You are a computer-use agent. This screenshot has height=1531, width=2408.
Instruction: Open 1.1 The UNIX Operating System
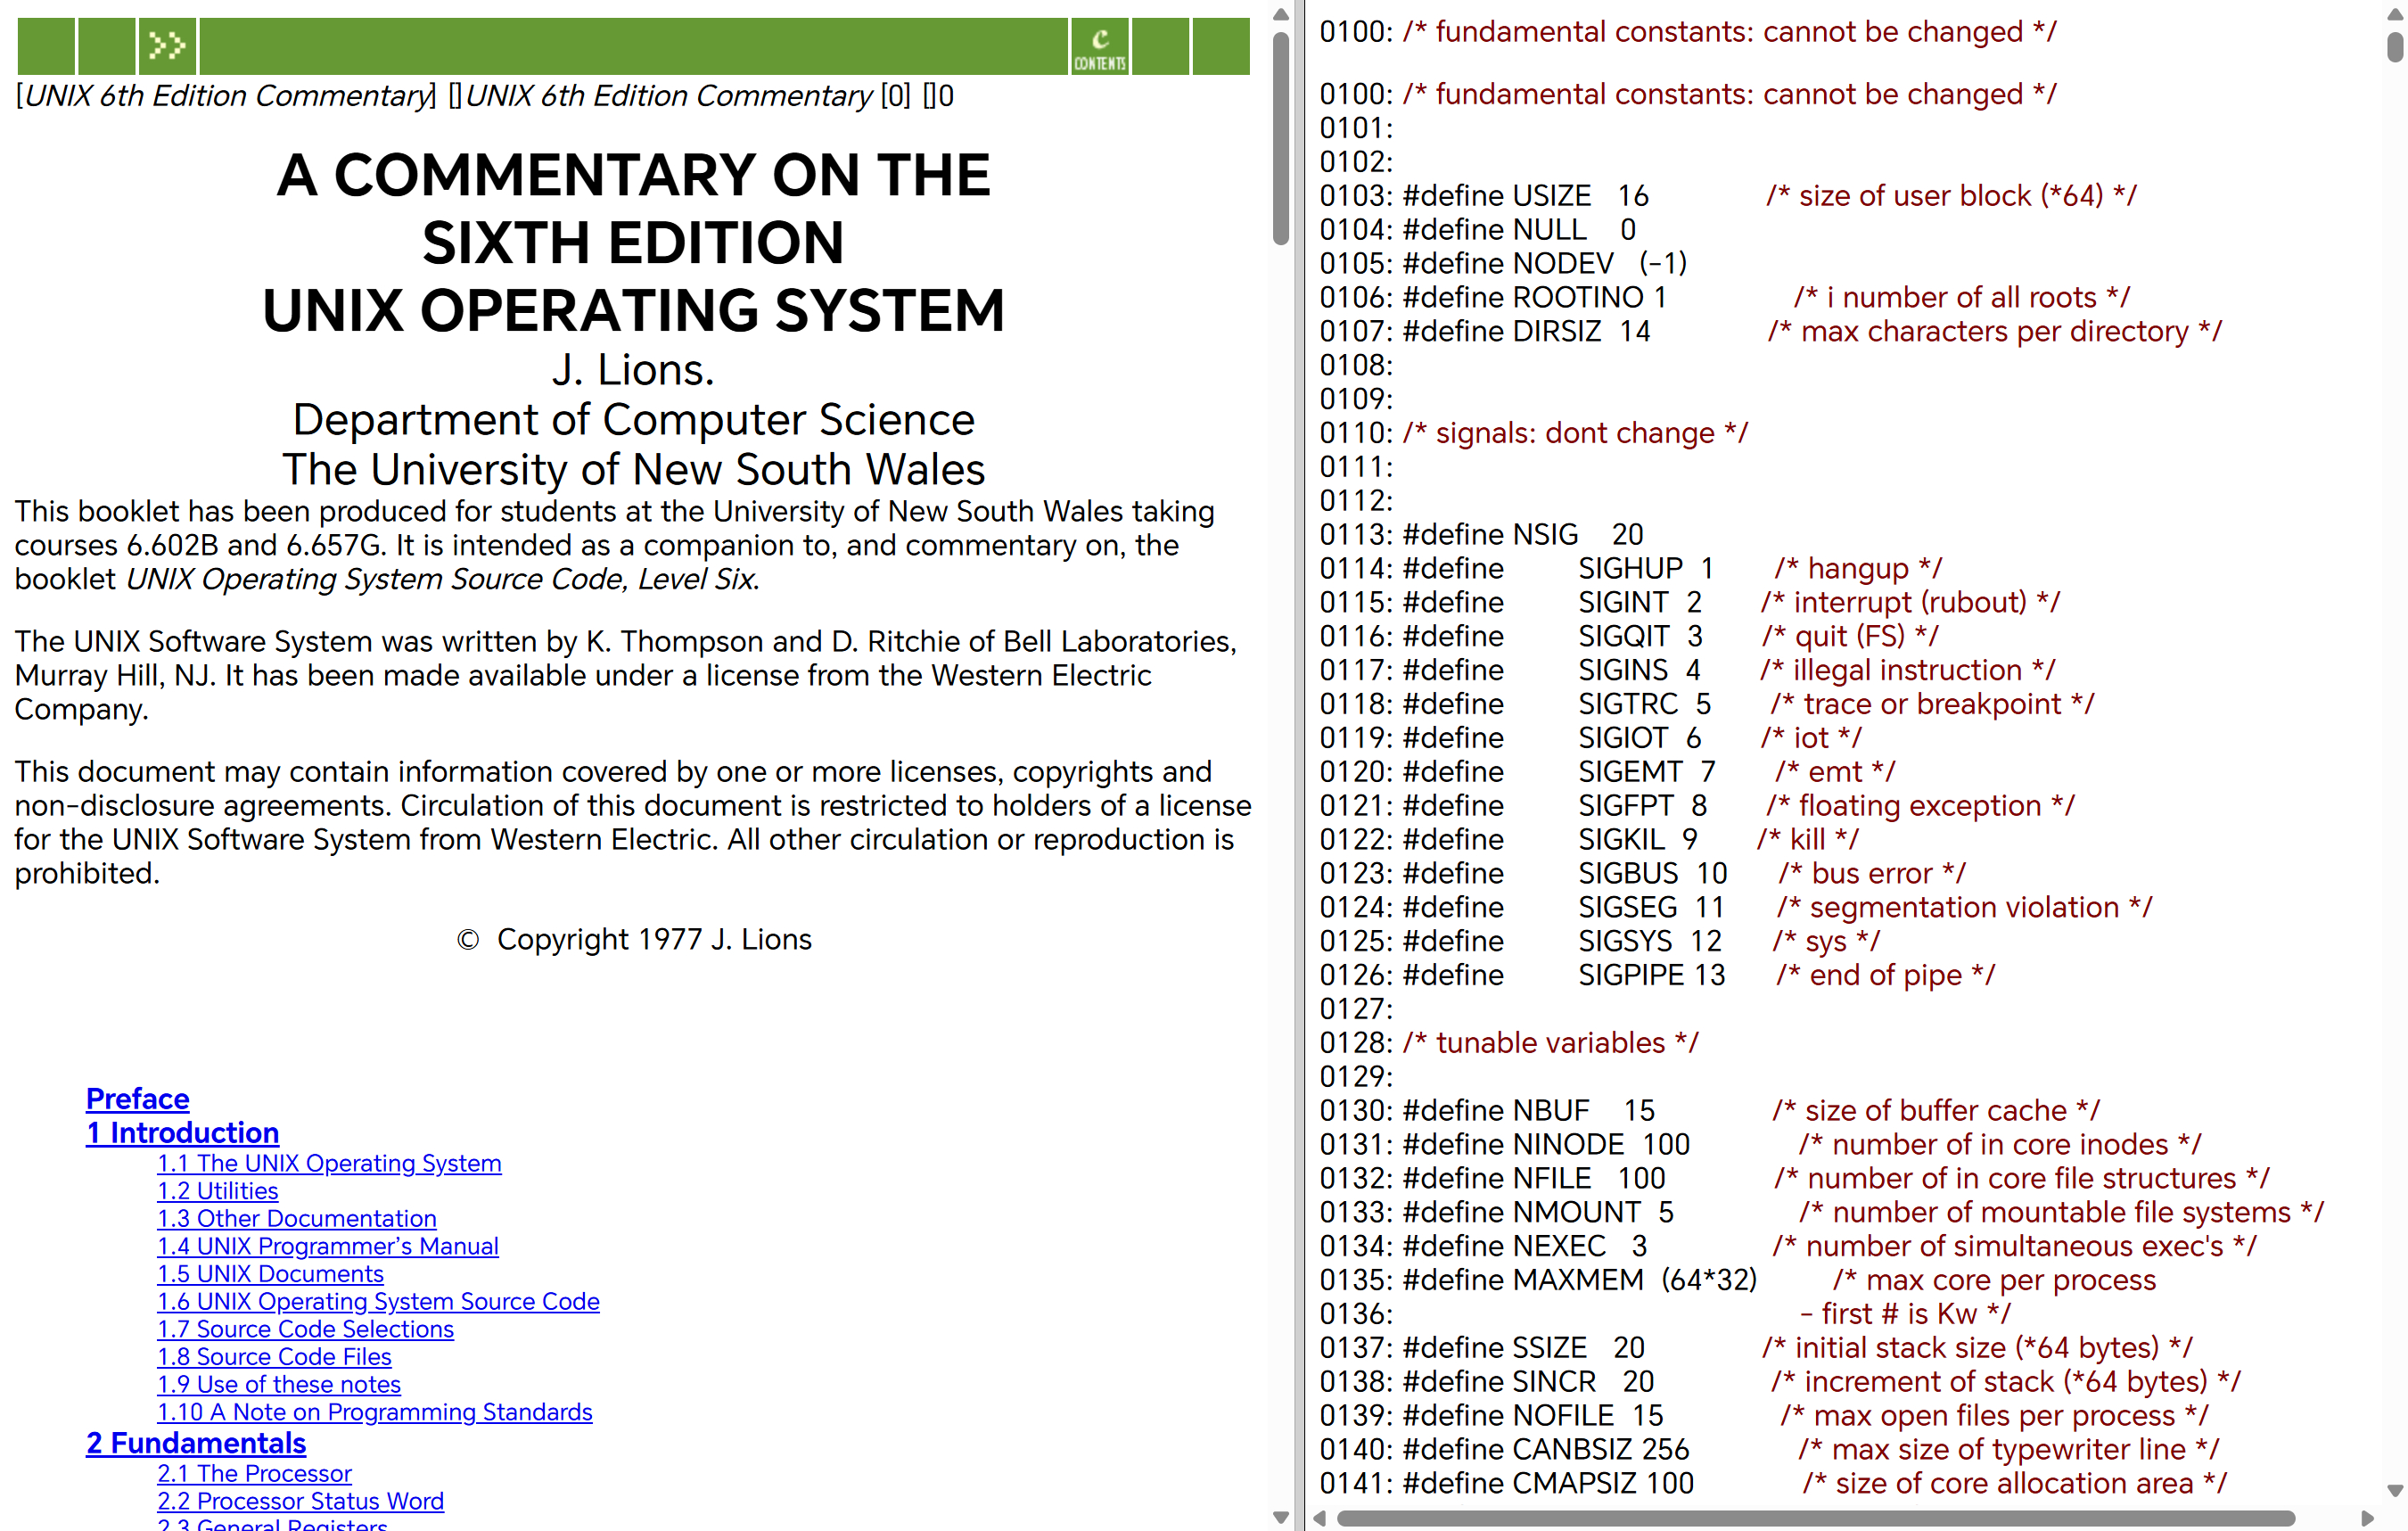[329, 1163]
